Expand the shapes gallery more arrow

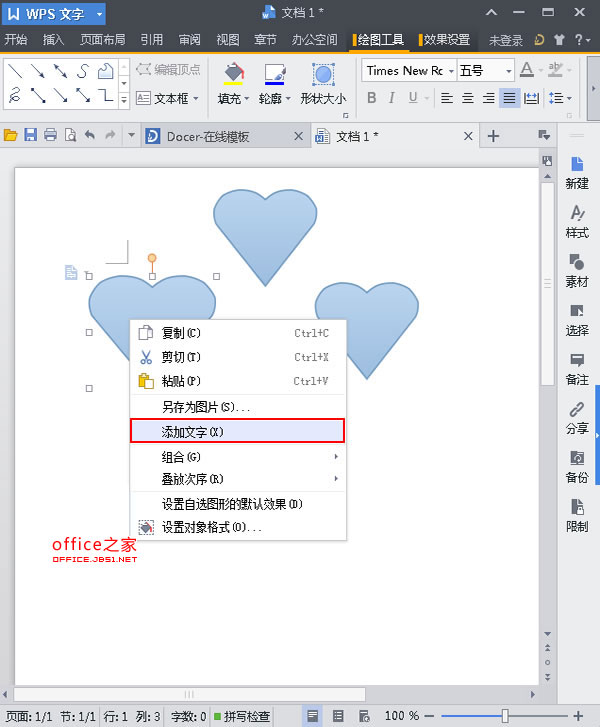click(124, 99)
